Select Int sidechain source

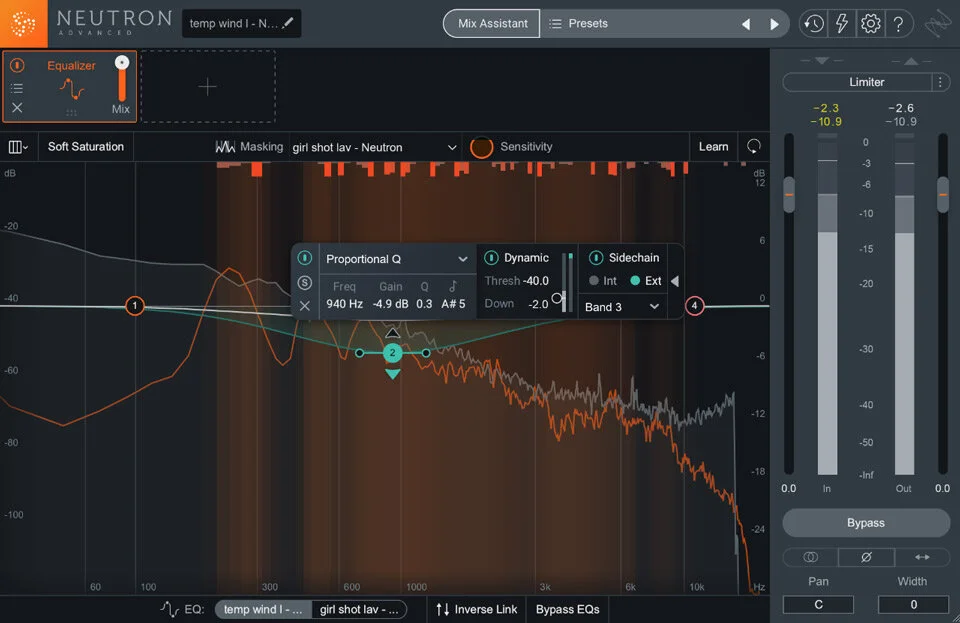point(602,281)
